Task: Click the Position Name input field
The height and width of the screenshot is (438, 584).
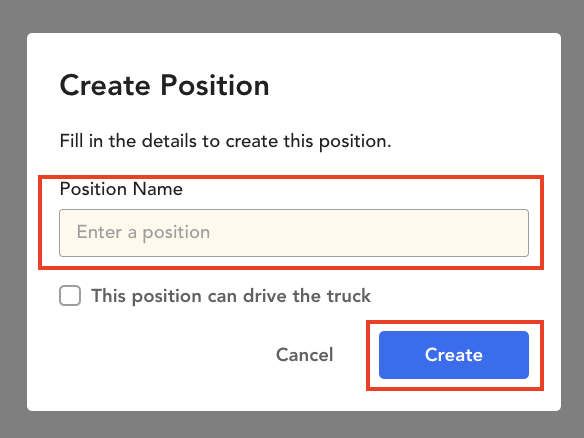Action: [294, 233]
